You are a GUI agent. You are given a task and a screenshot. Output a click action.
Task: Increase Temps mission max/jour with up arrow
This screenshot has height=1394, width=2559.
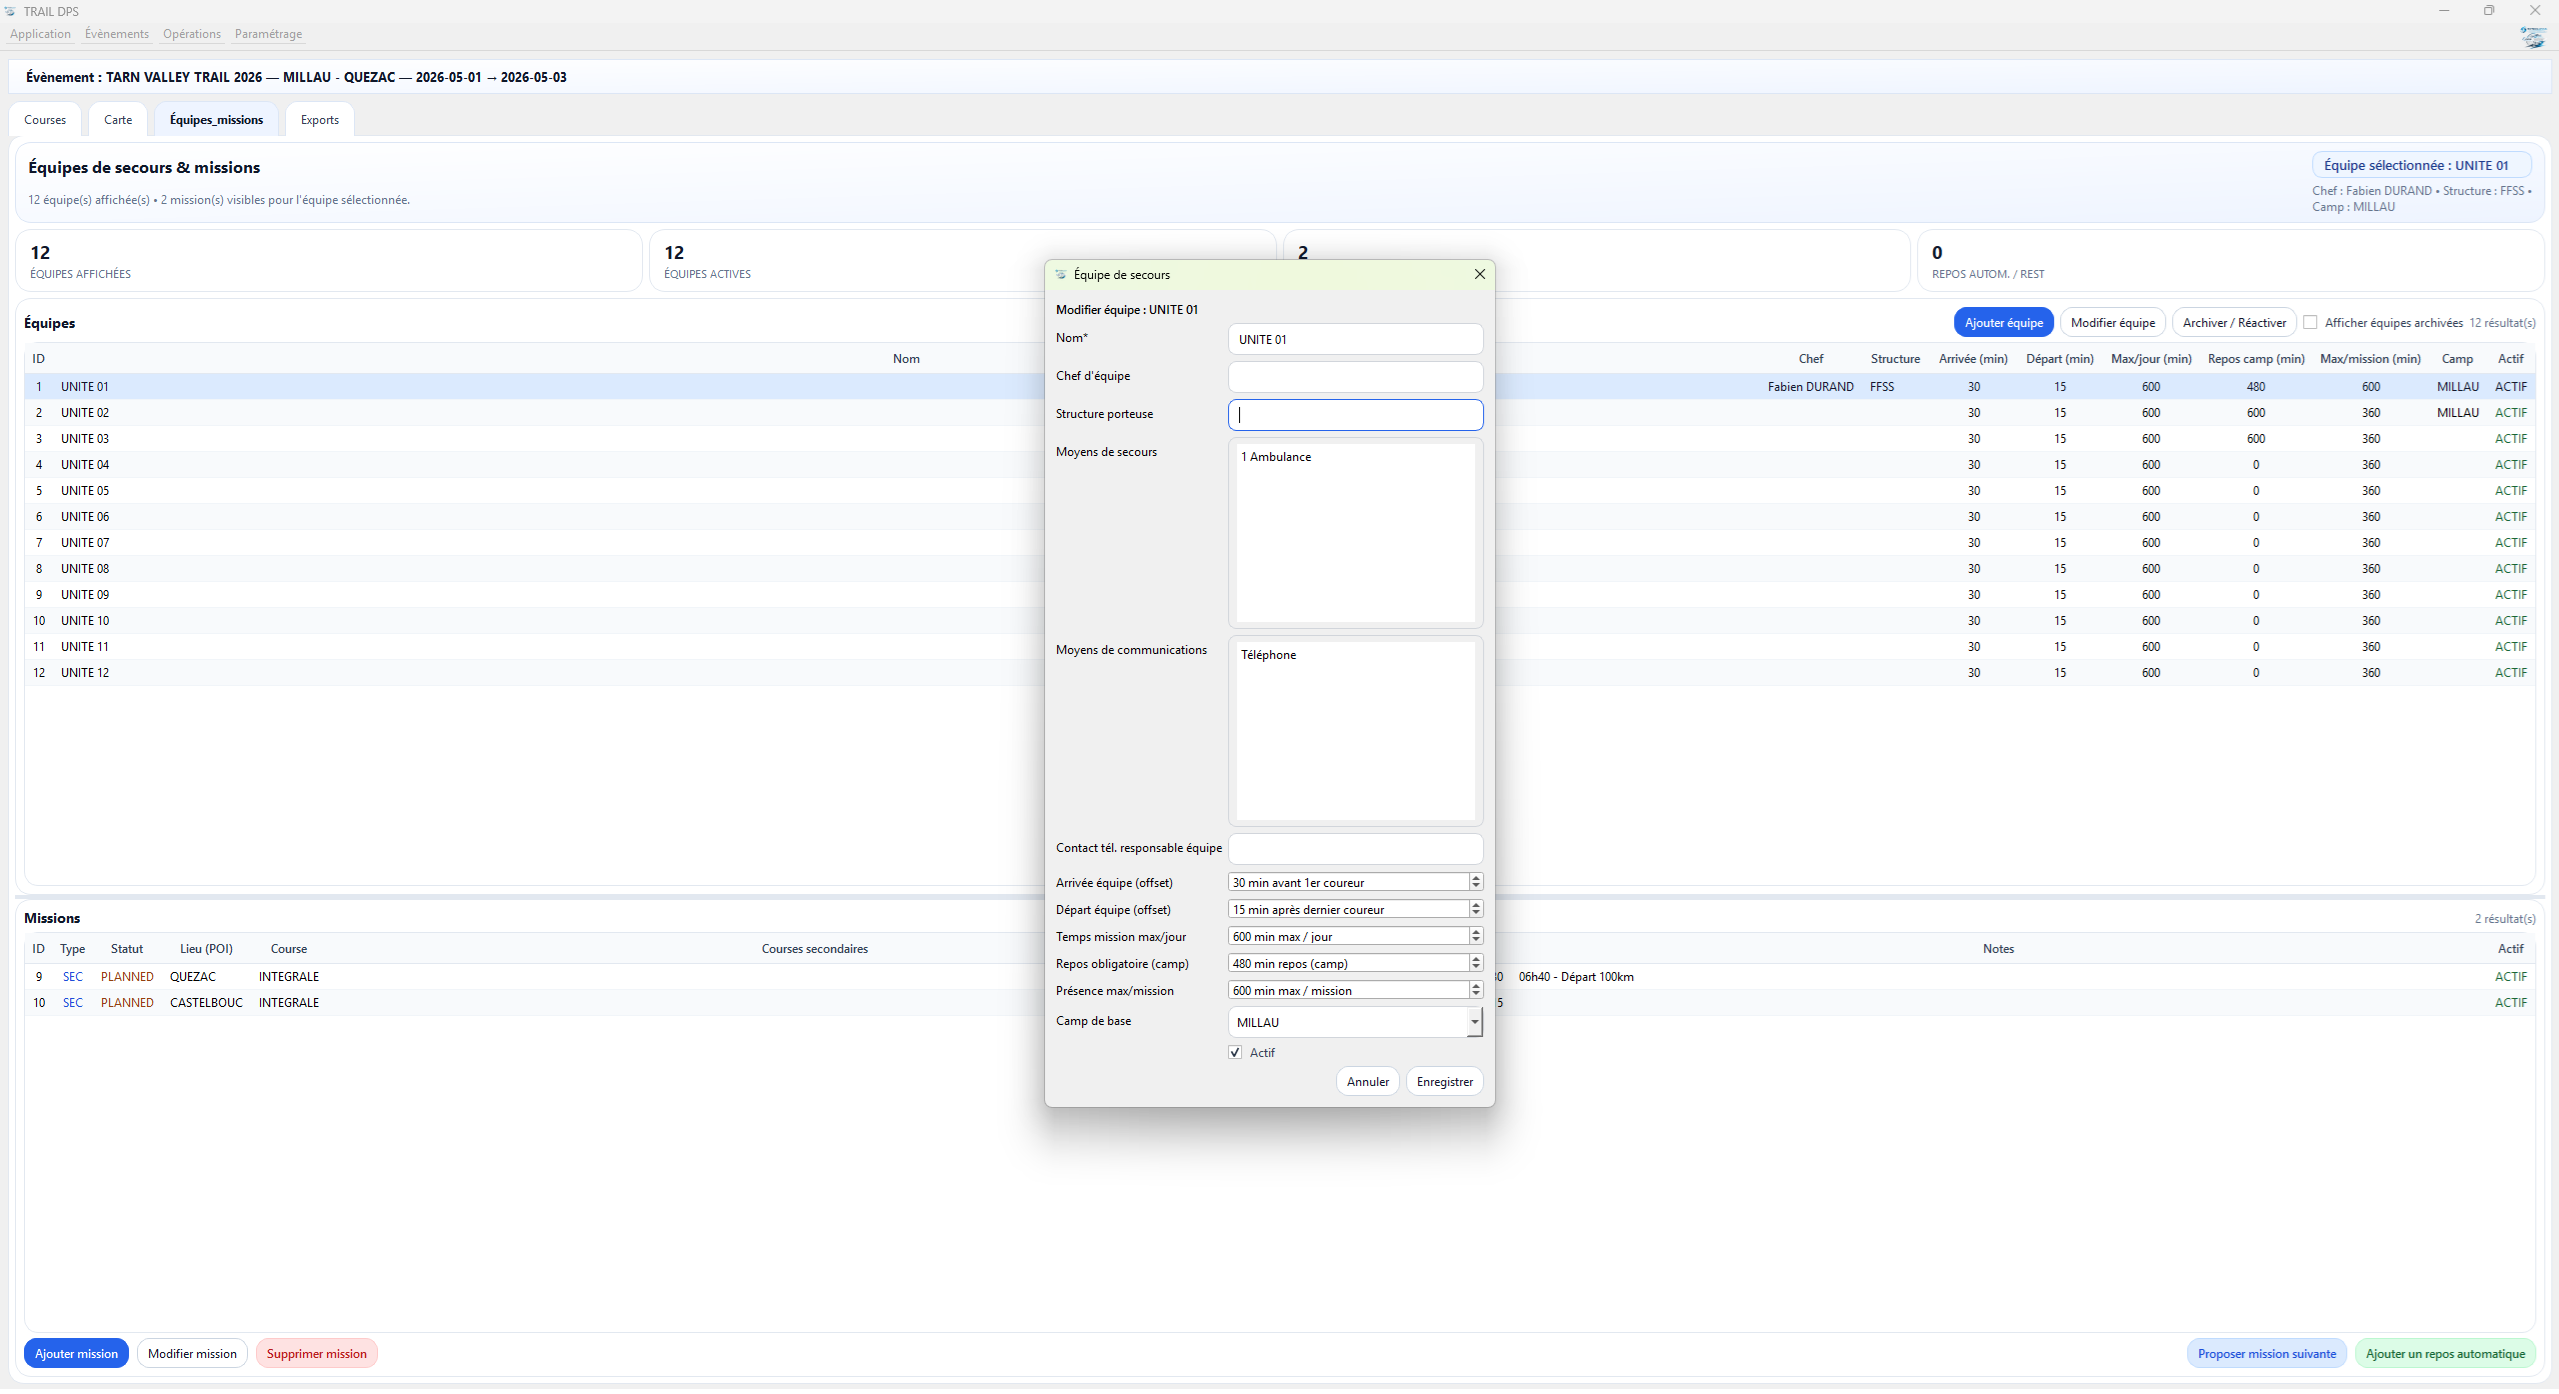1475,932
